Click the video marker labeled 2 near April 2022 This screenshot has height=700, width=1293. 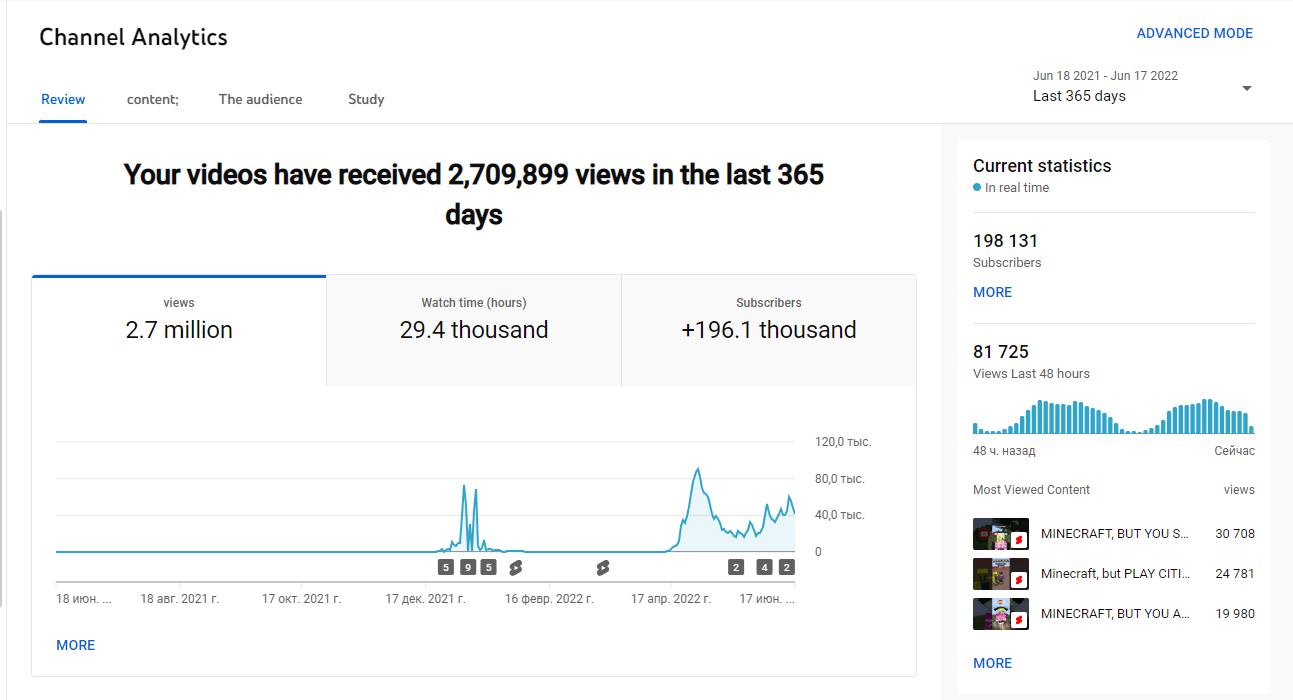point(736,568)
